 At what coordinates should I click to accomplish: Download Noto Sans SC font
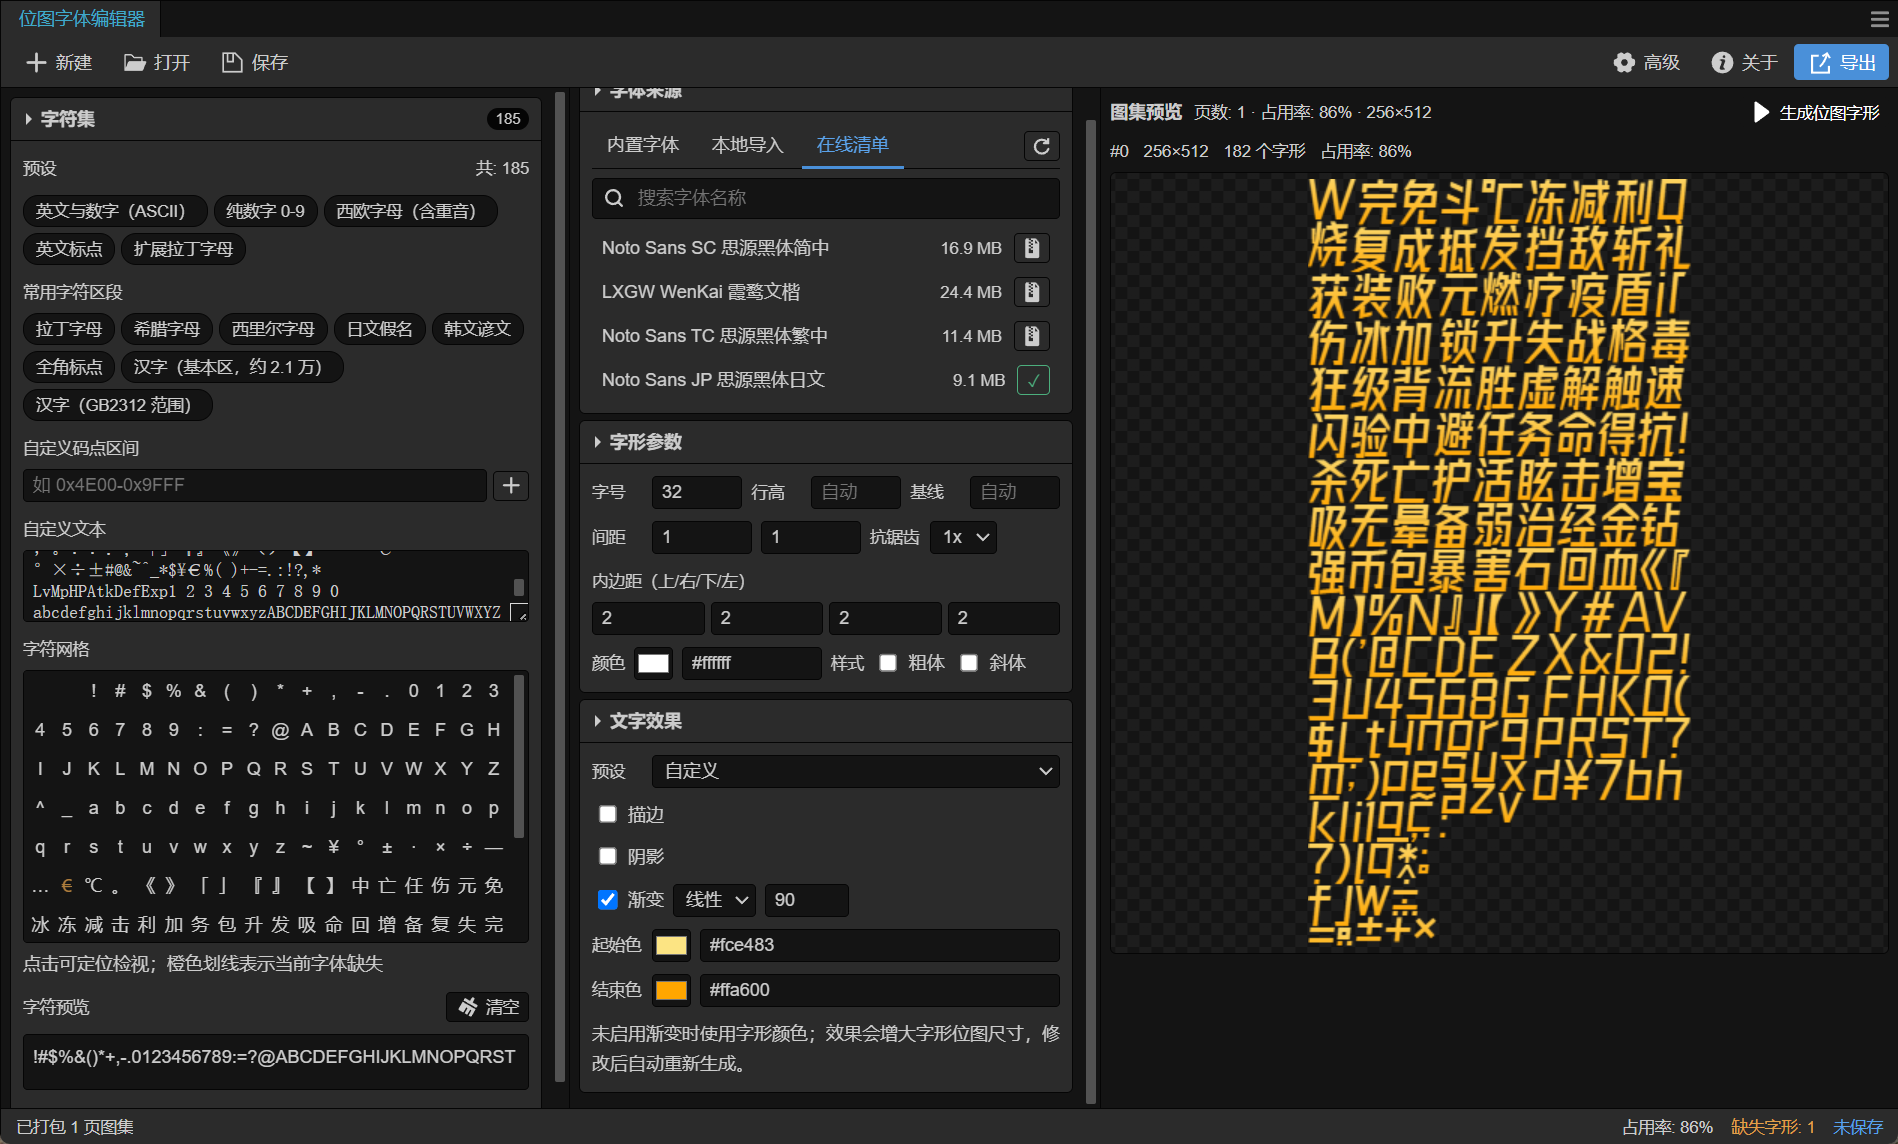coord(1032,248)
